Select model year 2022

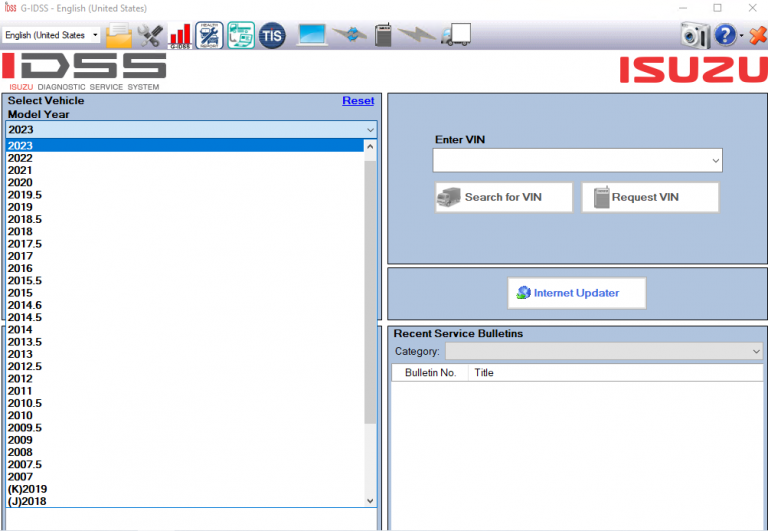[185, 158]
